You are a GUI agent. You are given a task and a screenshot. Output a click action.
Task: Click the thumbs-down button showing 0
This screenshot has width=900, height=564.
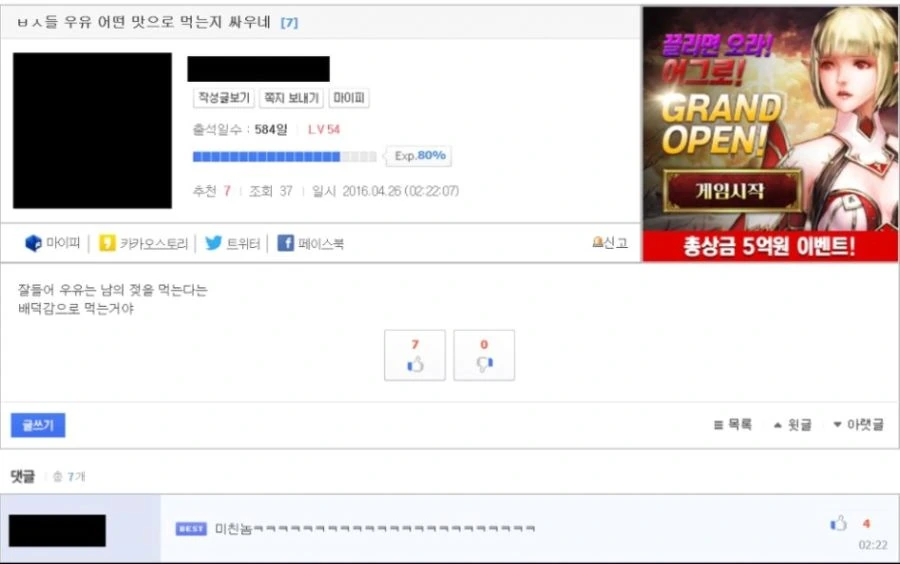point(484,355)
